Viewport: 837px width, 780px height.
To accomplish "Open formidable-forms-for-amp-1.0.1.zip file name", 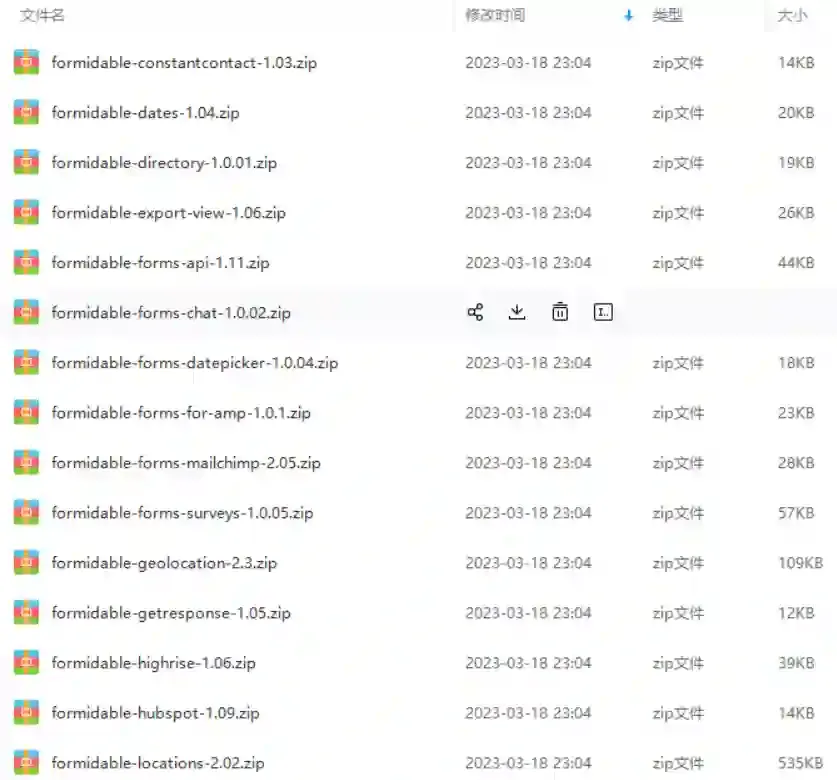I will pos(181,413).
